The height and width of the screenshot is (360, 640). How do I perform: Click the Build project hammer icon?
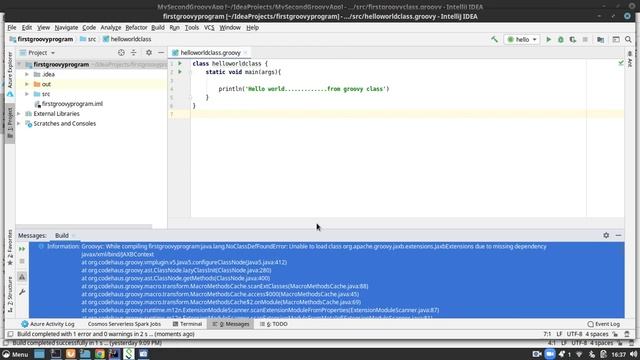[x=494, y=40]
